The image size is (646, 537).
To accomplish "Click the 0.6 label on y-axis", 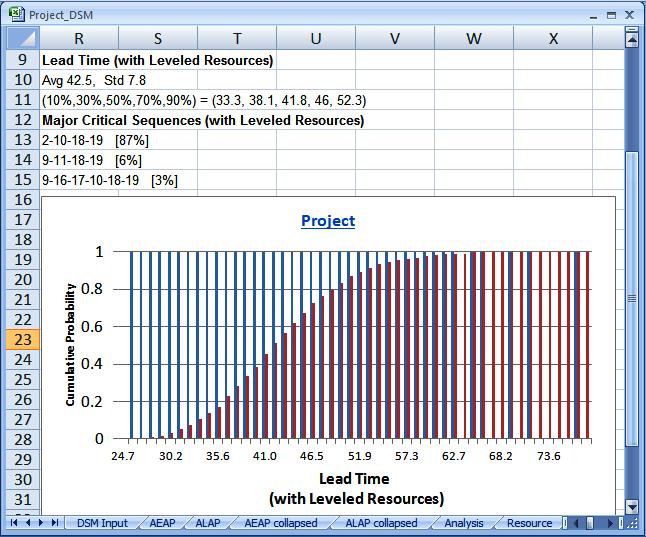I will (92, 327).
